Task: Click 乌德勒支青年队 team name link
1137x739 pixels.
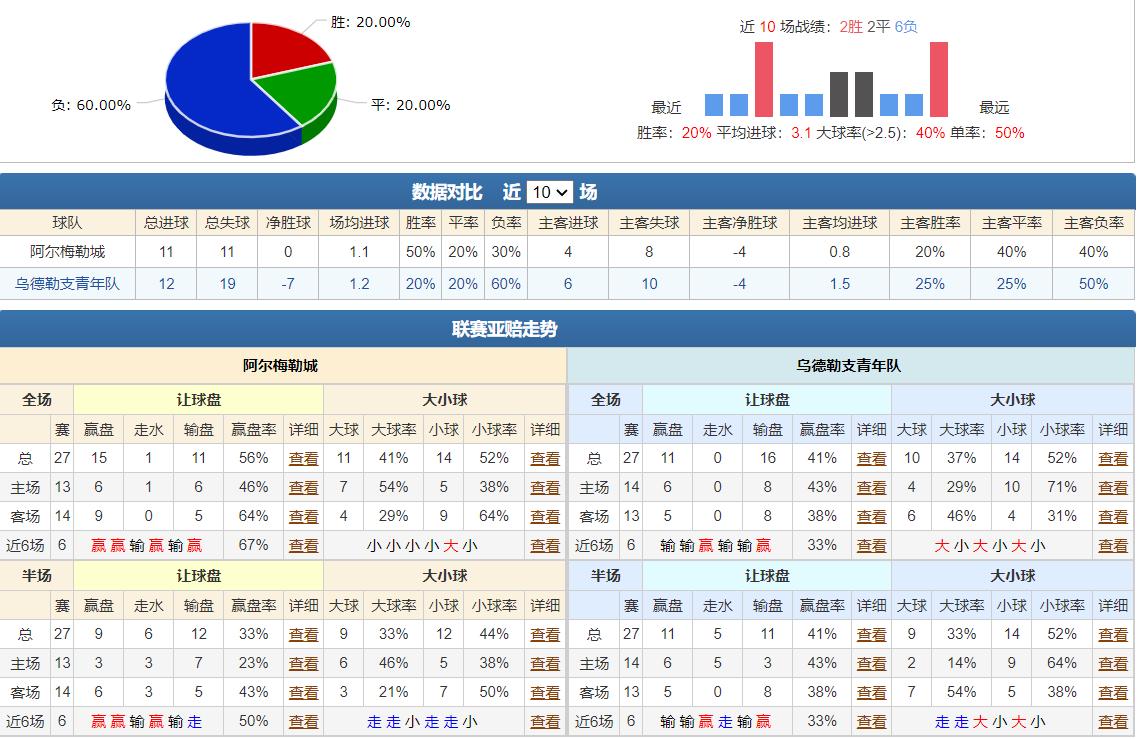Action: (66, 284)
